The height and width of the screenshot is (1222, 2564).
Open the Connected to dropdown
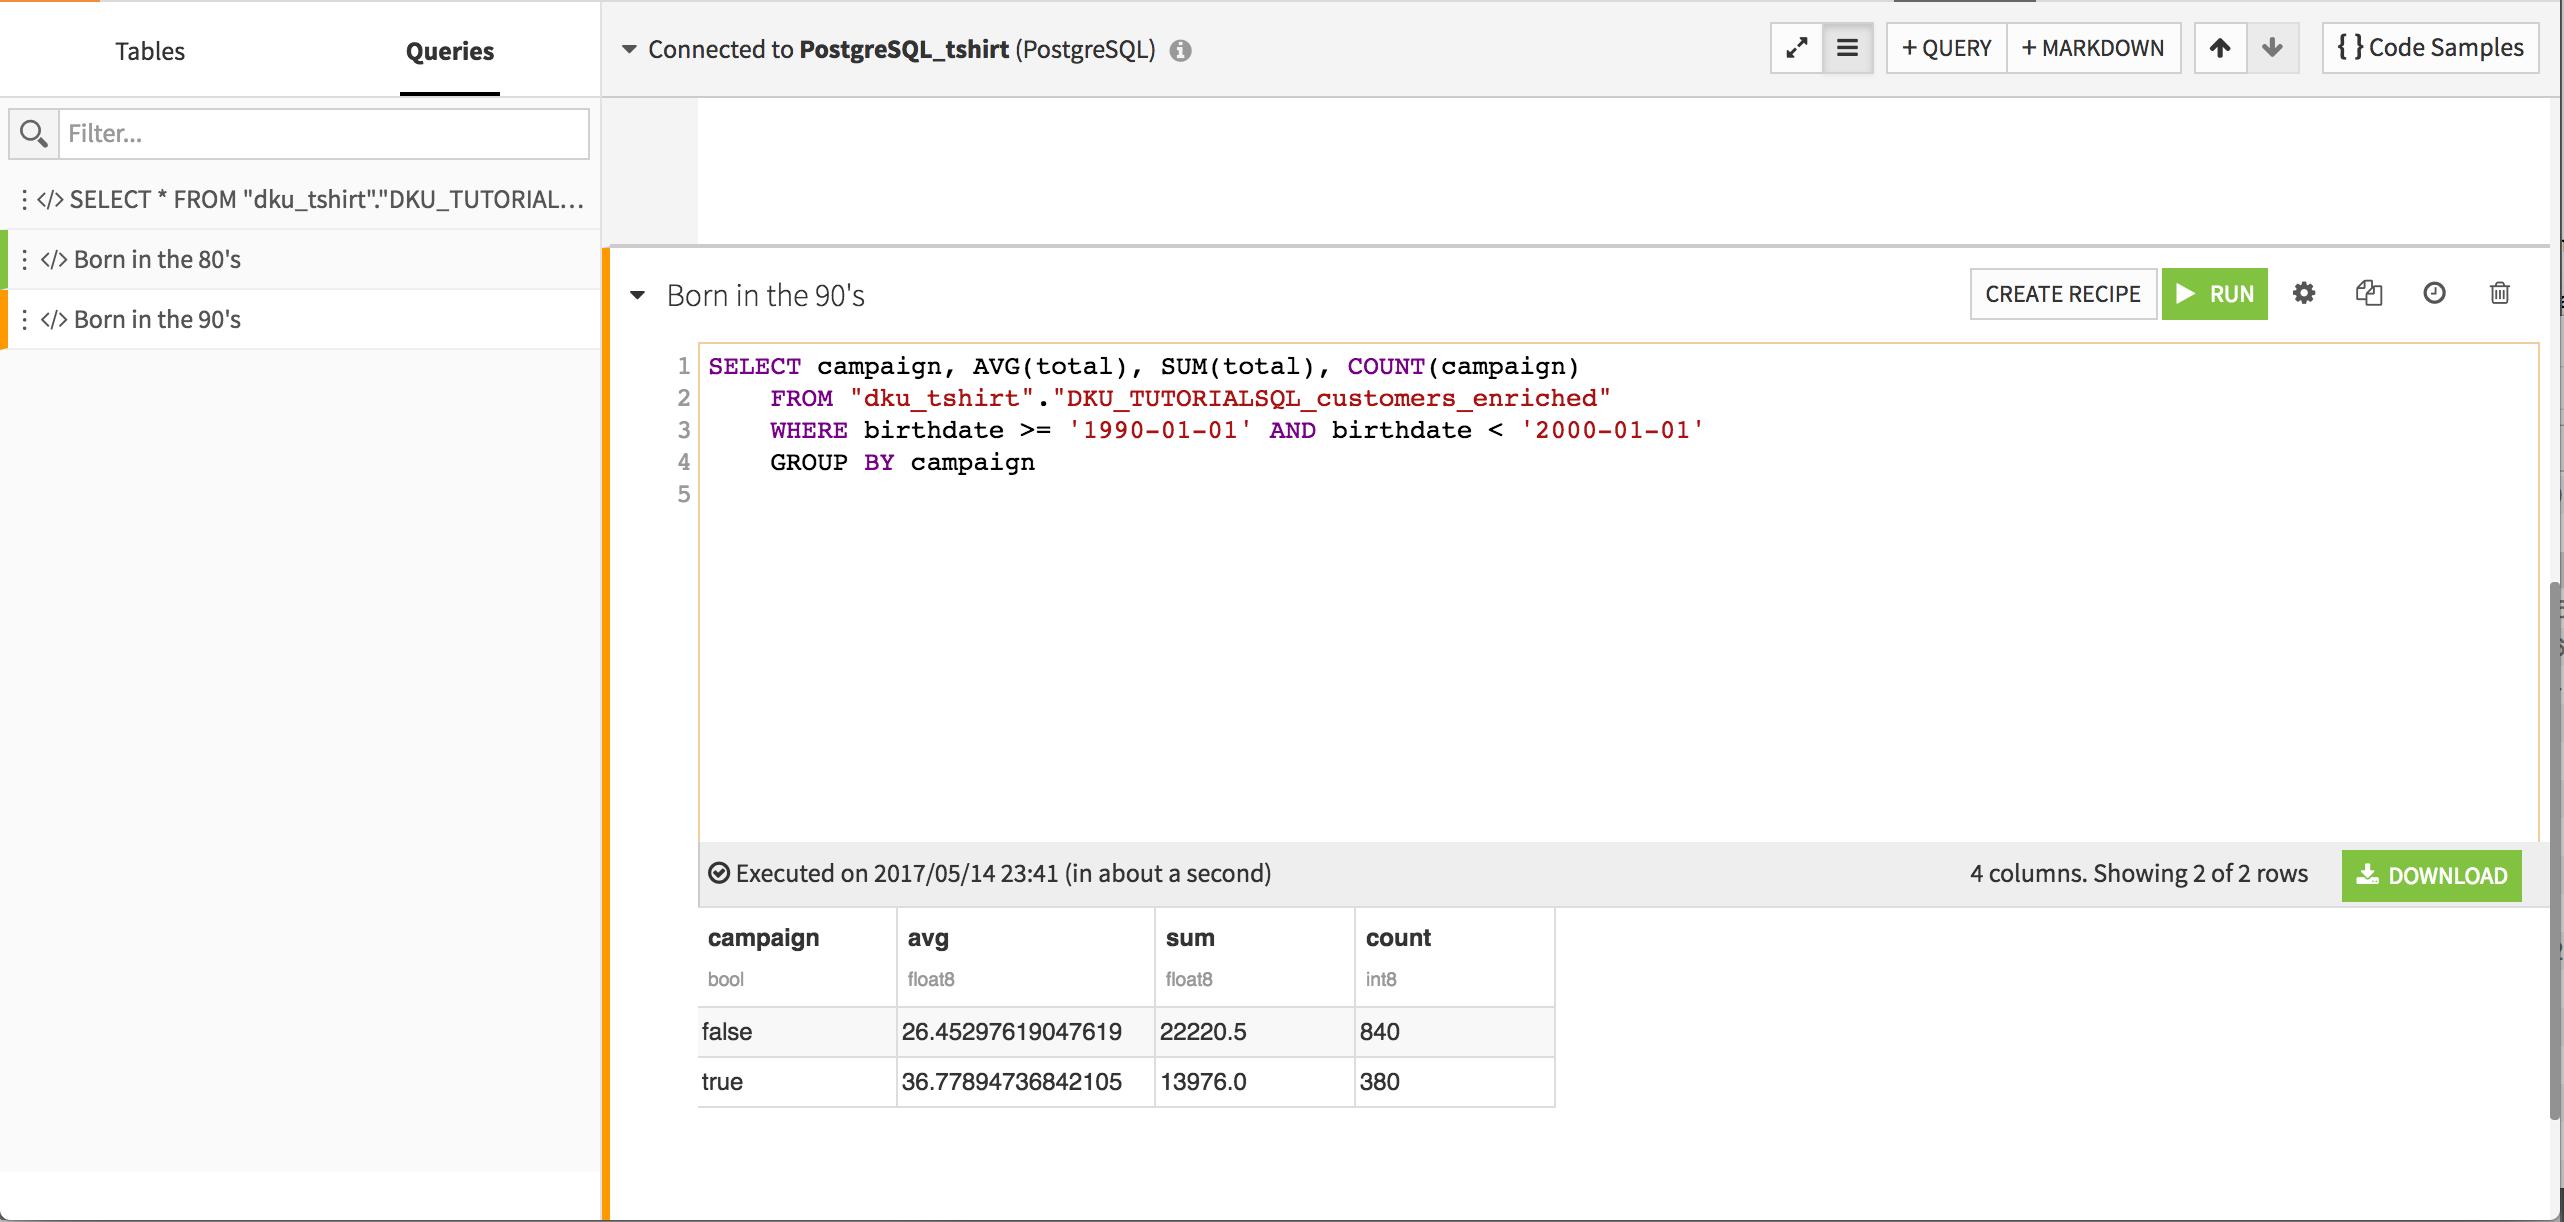click(x=627, y=49)
